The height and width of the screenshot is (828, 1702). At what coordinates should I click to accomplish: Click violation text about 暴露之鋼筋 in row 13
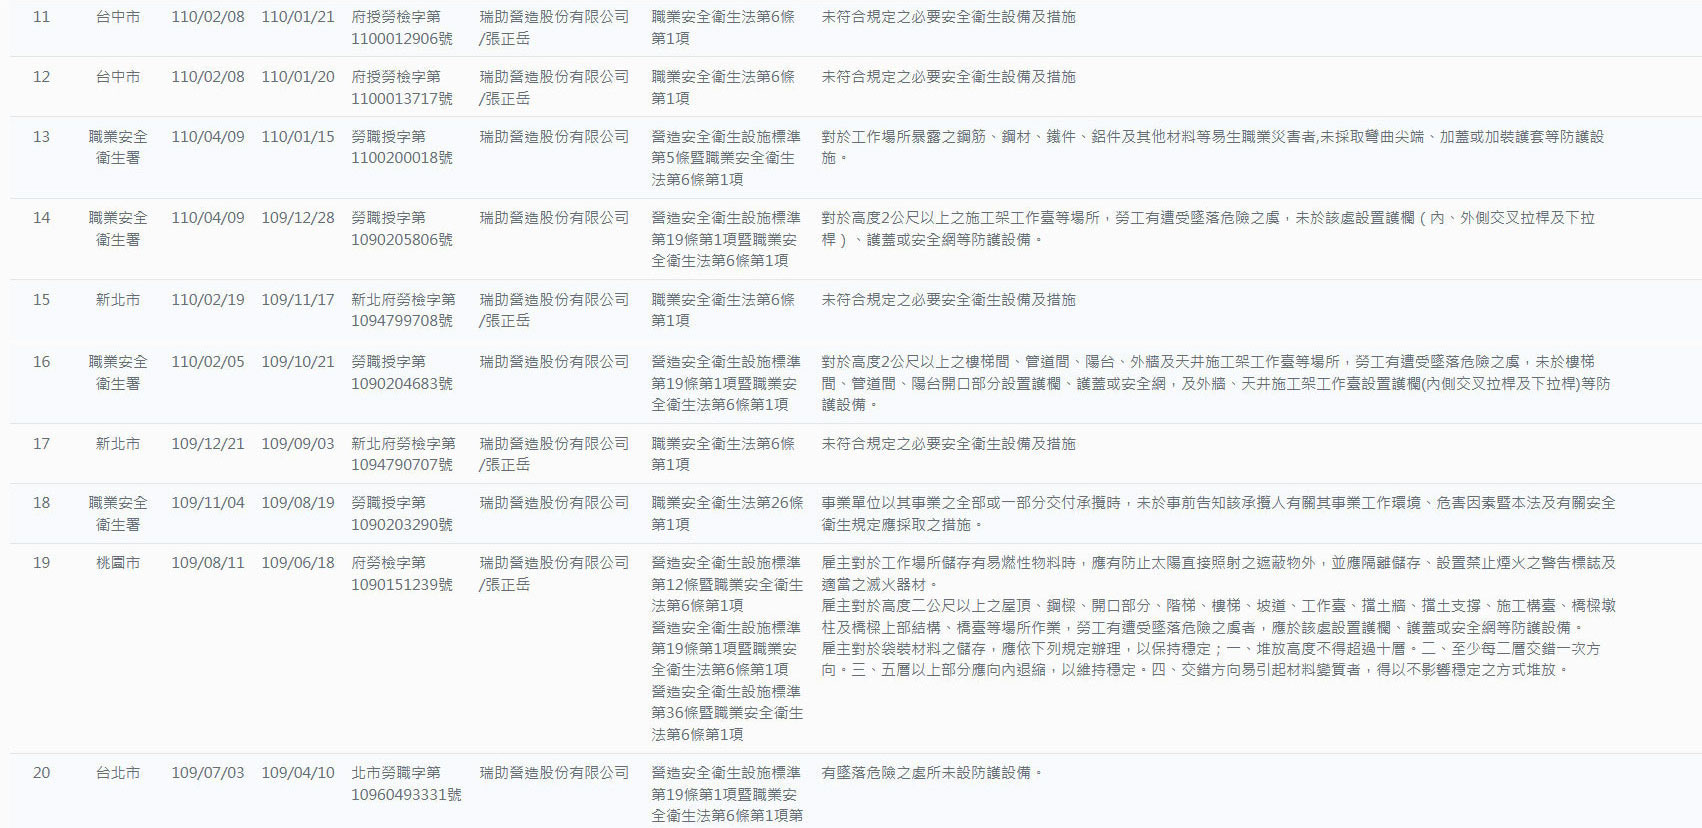coord(1213,147)
